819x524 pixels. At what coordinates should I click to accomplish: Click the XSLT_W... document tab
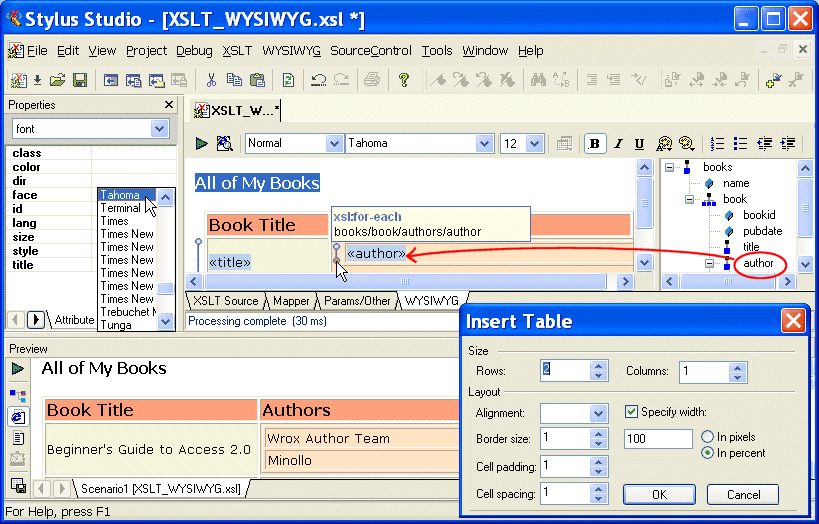237,110
